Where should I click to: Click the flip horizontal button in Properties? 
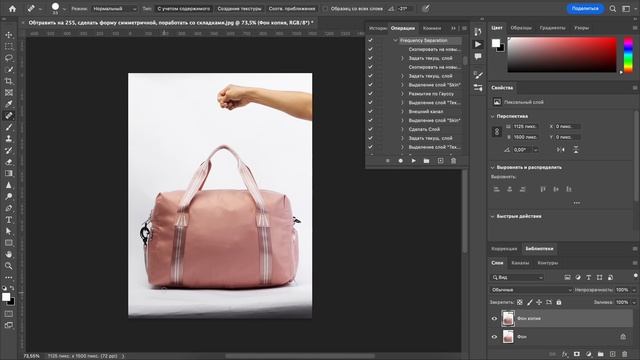(x=561, y=150)
